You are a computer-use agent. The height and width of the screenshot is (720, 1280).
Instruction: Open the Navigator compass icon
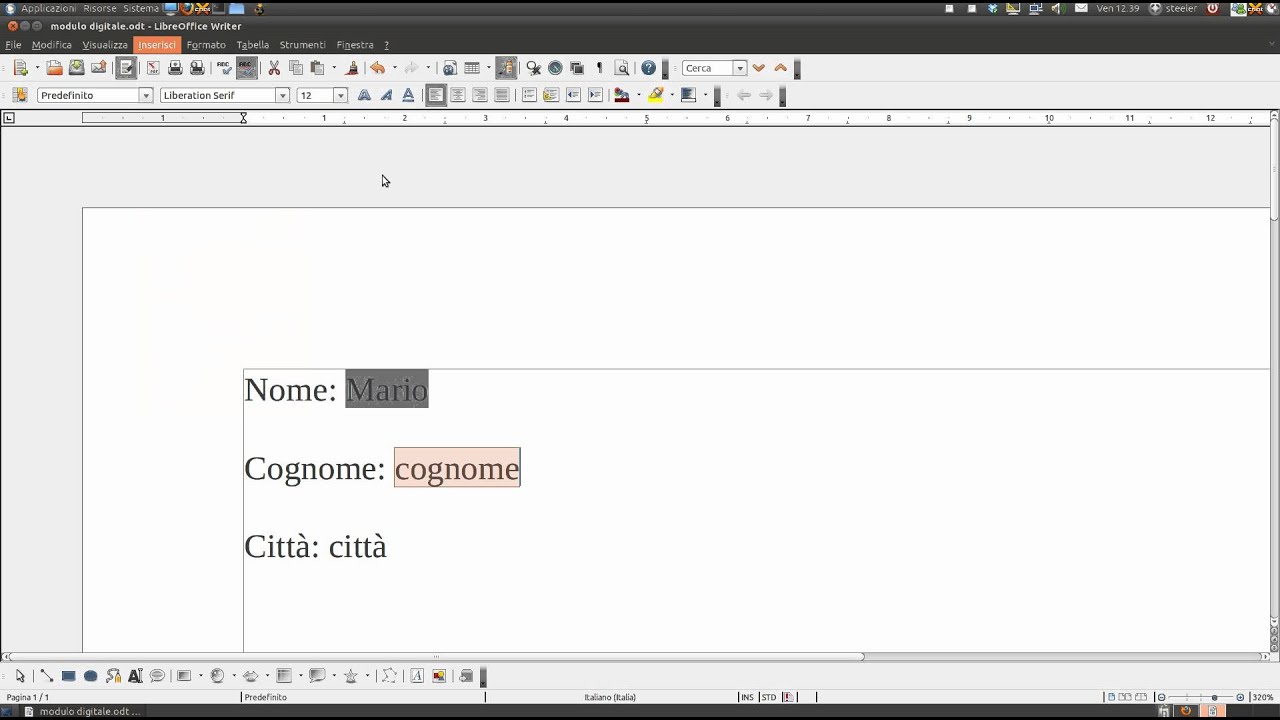tap(555, 68)
